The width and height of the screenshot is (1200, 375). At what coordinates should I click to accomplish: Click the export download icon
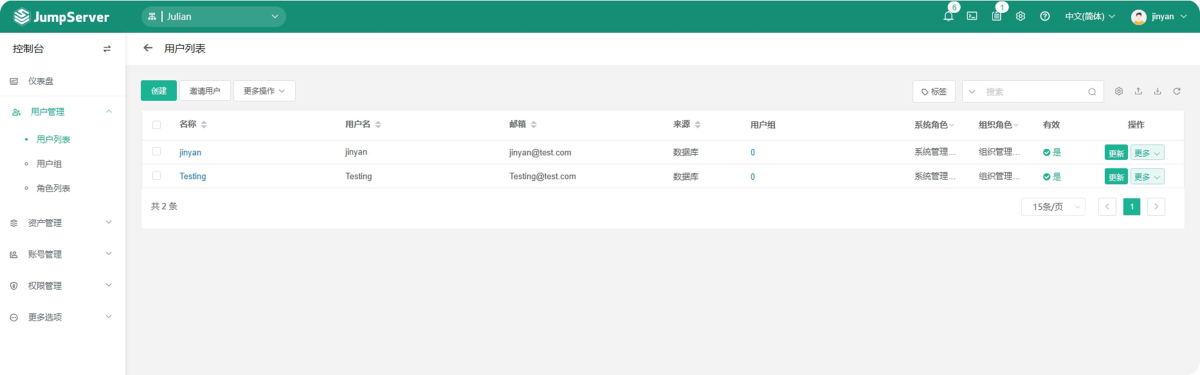click(x=1157, y=91)
